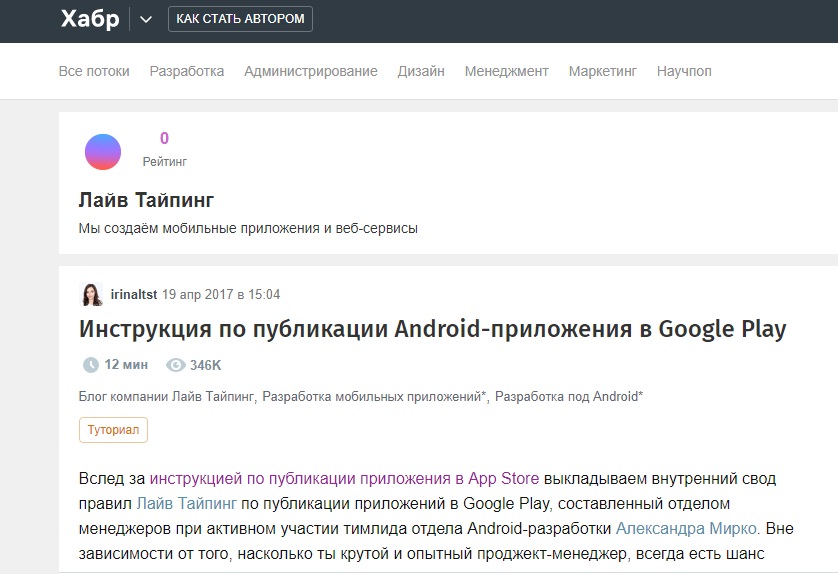This screenshot has width=838, height=574.
Task: Open the Все потоки section
Action: tap(94, 71)
